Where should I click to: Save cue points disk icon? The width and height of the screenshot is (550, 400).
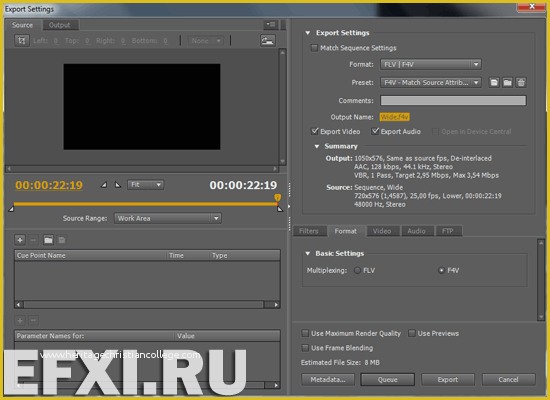pos(62,240)
